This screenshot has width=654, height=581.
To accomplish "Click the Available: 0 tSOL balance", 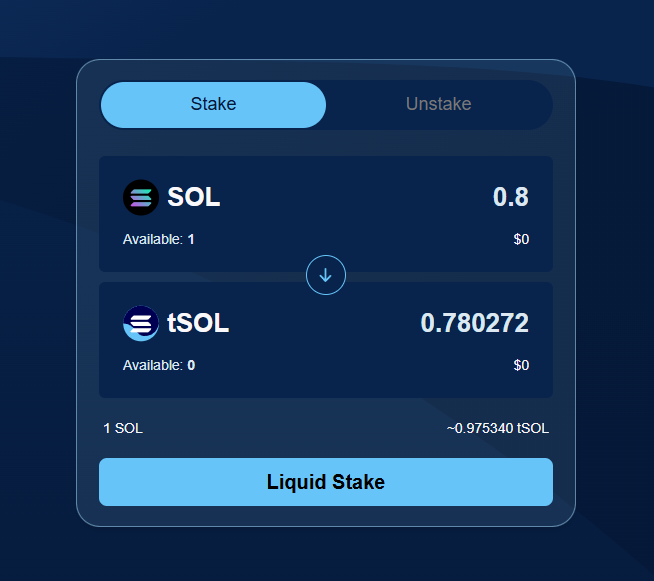I will [x=159, y=366].
